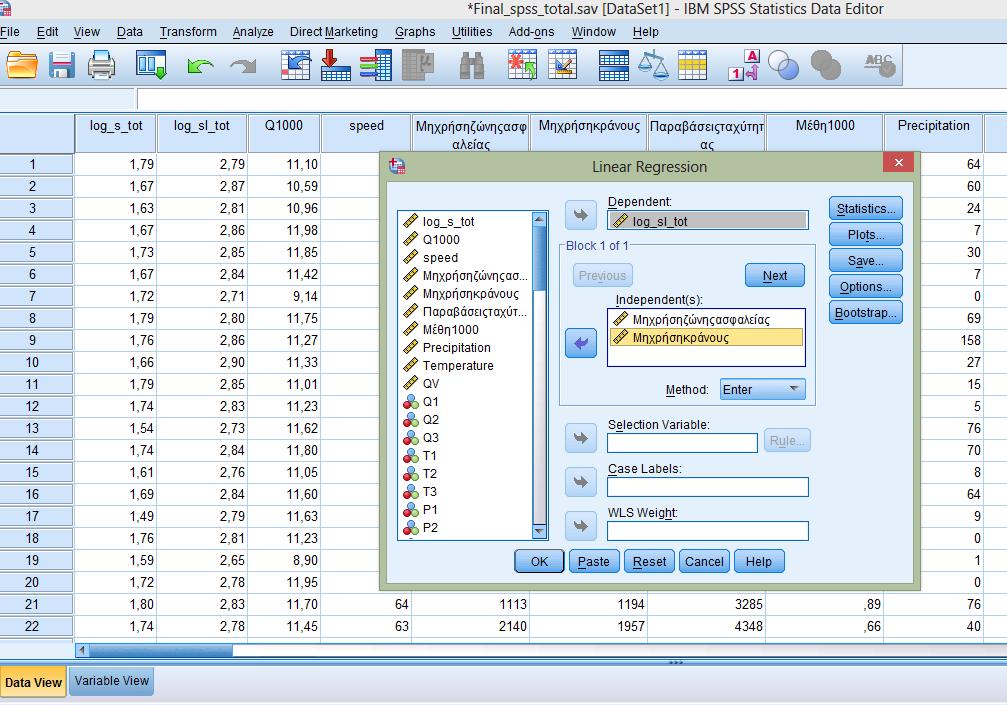
Task: Click the Precipitation column header in the data grid
Action: 933,134
